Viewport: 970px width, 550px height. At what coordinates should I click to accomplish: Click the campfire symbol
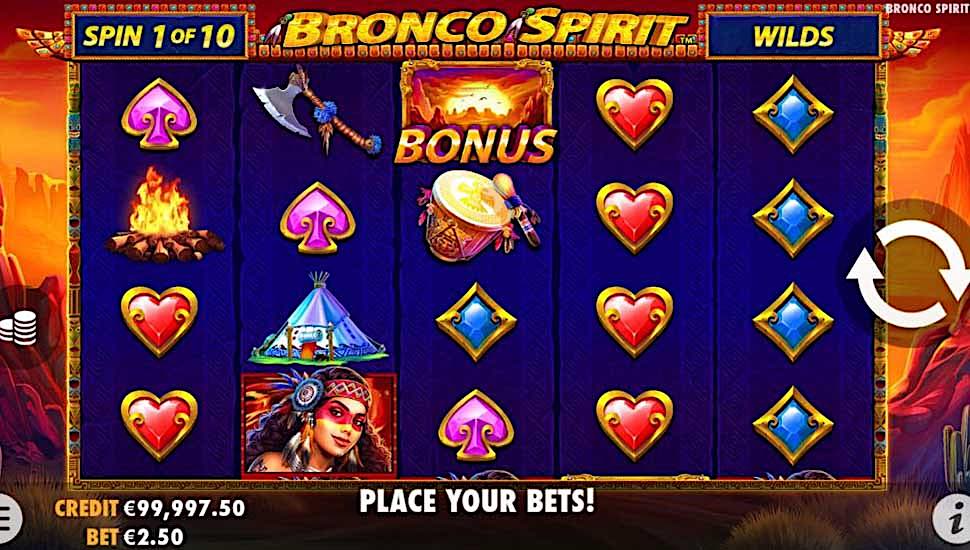click(163, 214)
